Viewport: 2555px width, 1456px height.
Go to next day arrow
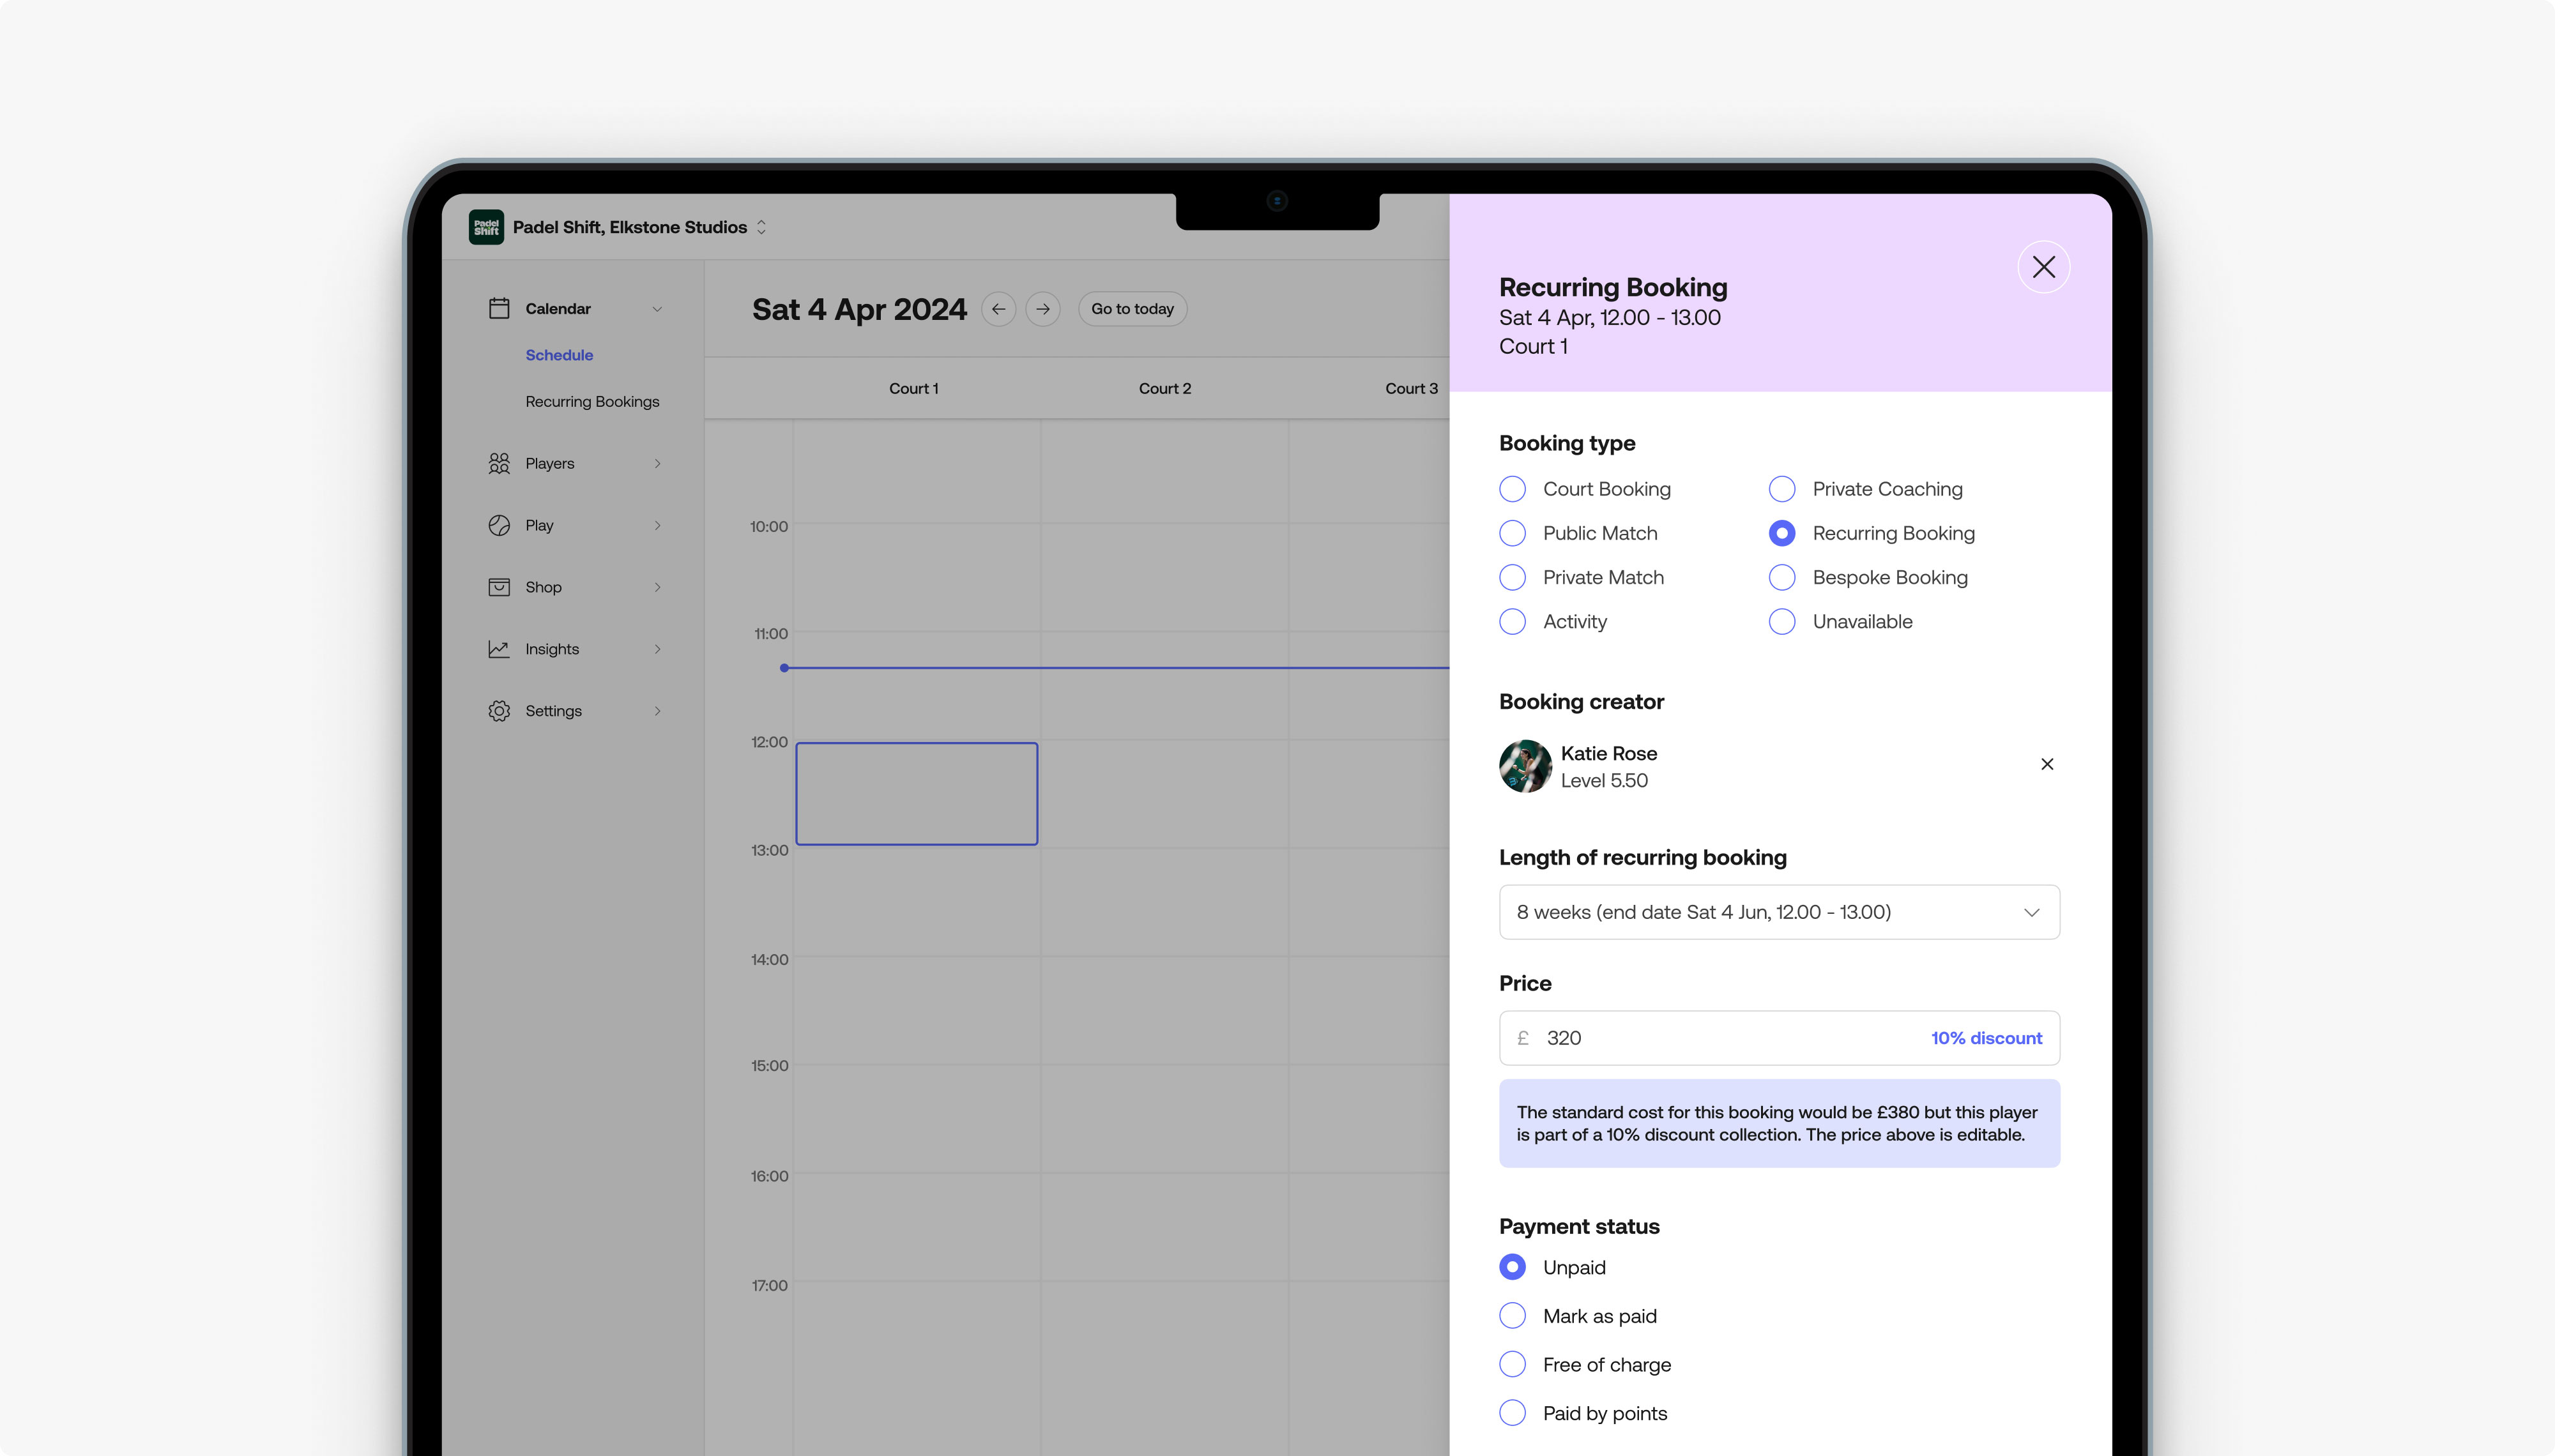point(1043,309)
